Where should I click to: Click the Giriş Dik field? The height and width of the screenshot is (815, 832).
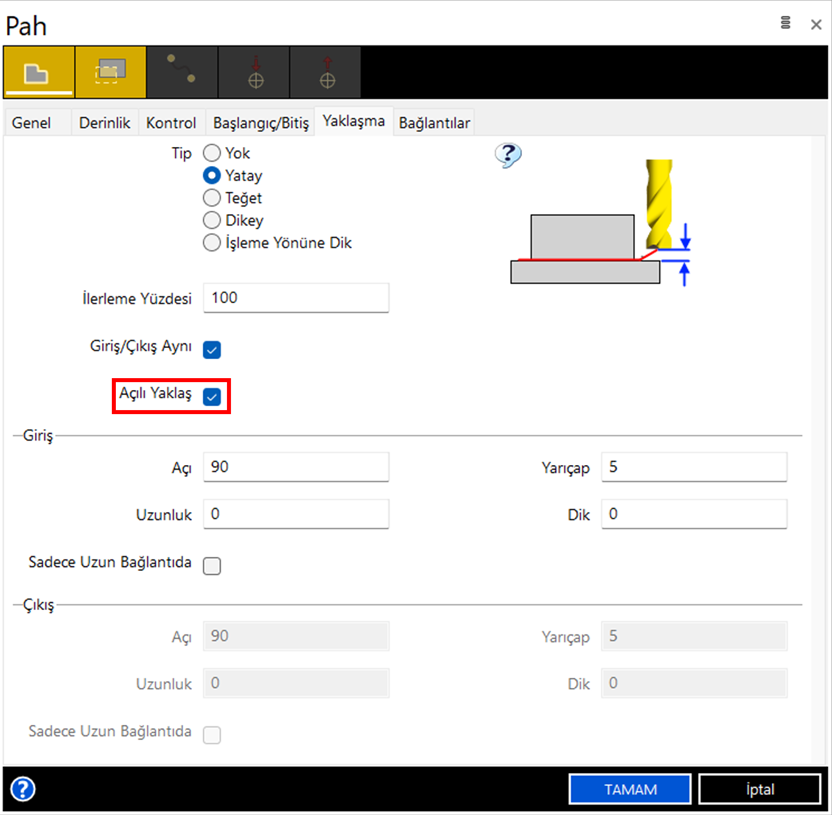694,514
